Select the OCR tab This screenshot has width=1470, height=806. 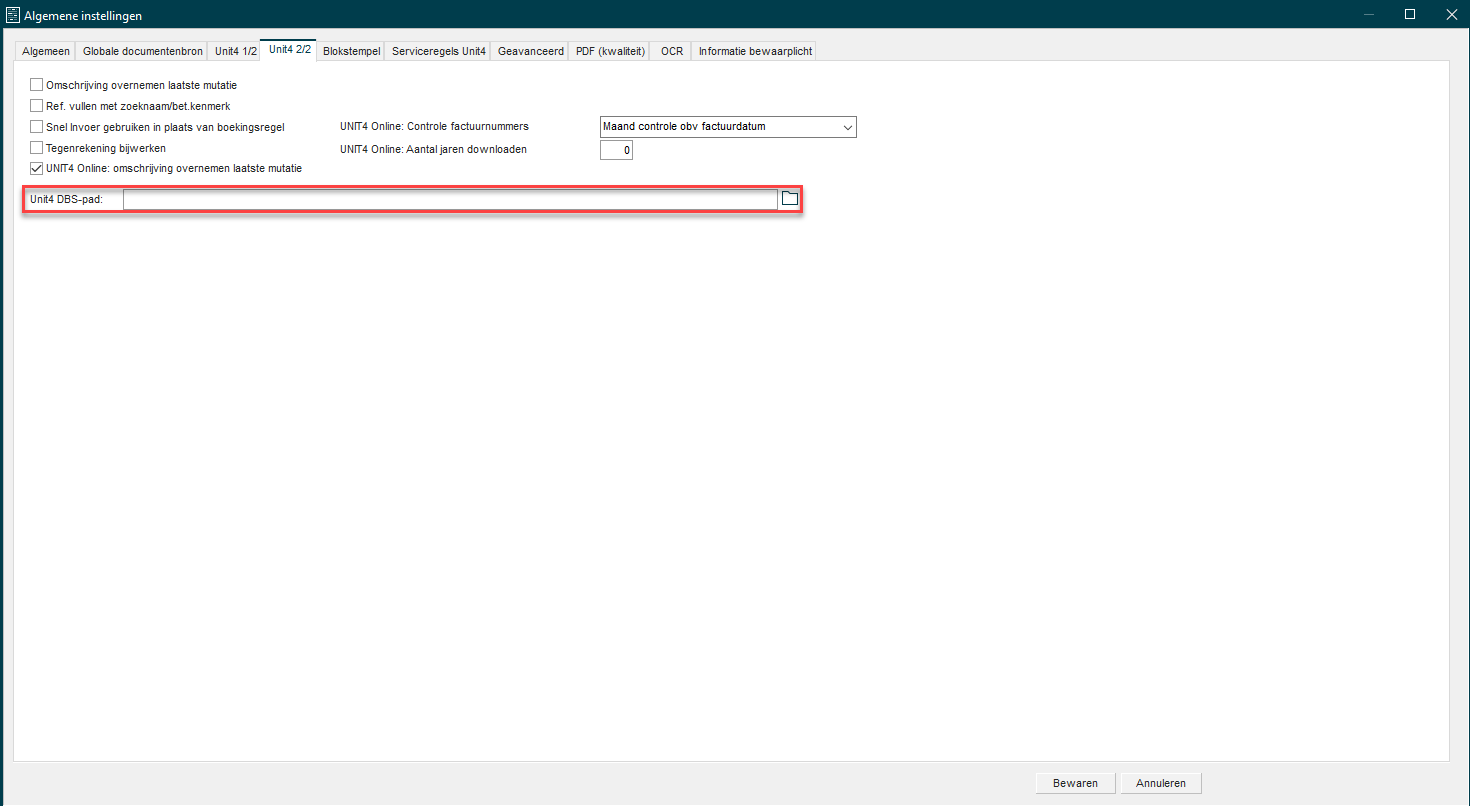click(672, 51)
